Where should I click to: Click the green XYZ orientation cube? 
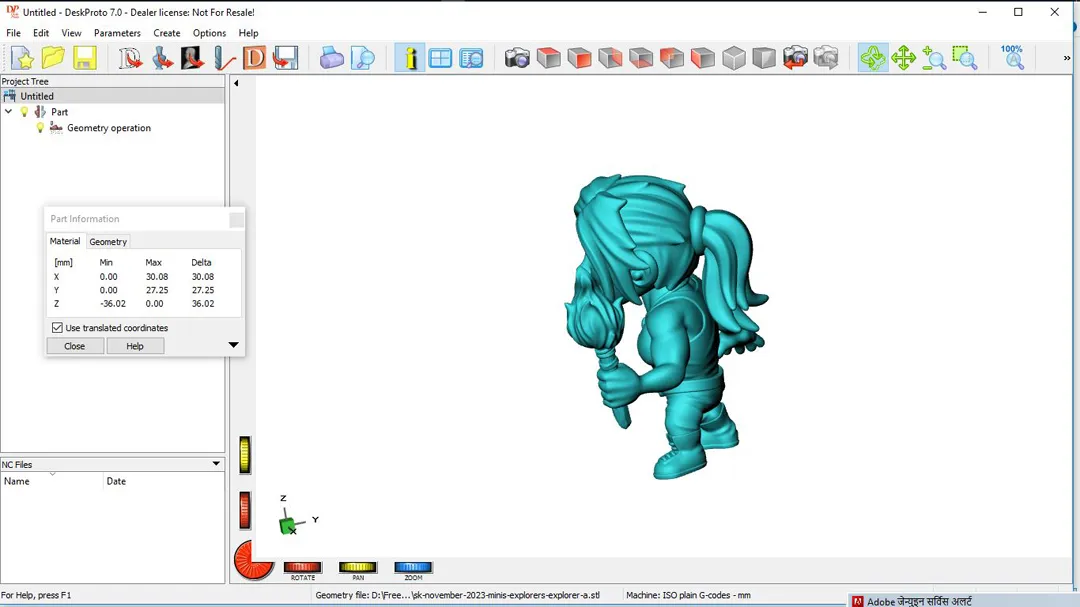[x=288, y=525]
